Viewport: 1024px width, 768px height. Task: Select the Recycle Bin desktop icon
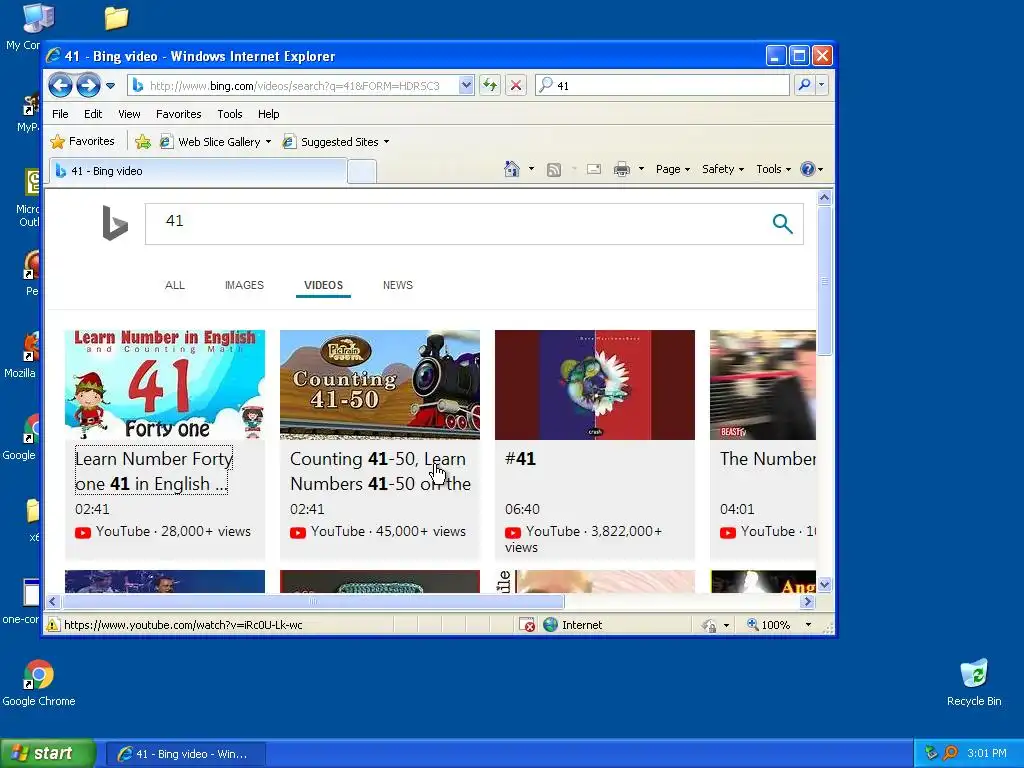(974, 683)
